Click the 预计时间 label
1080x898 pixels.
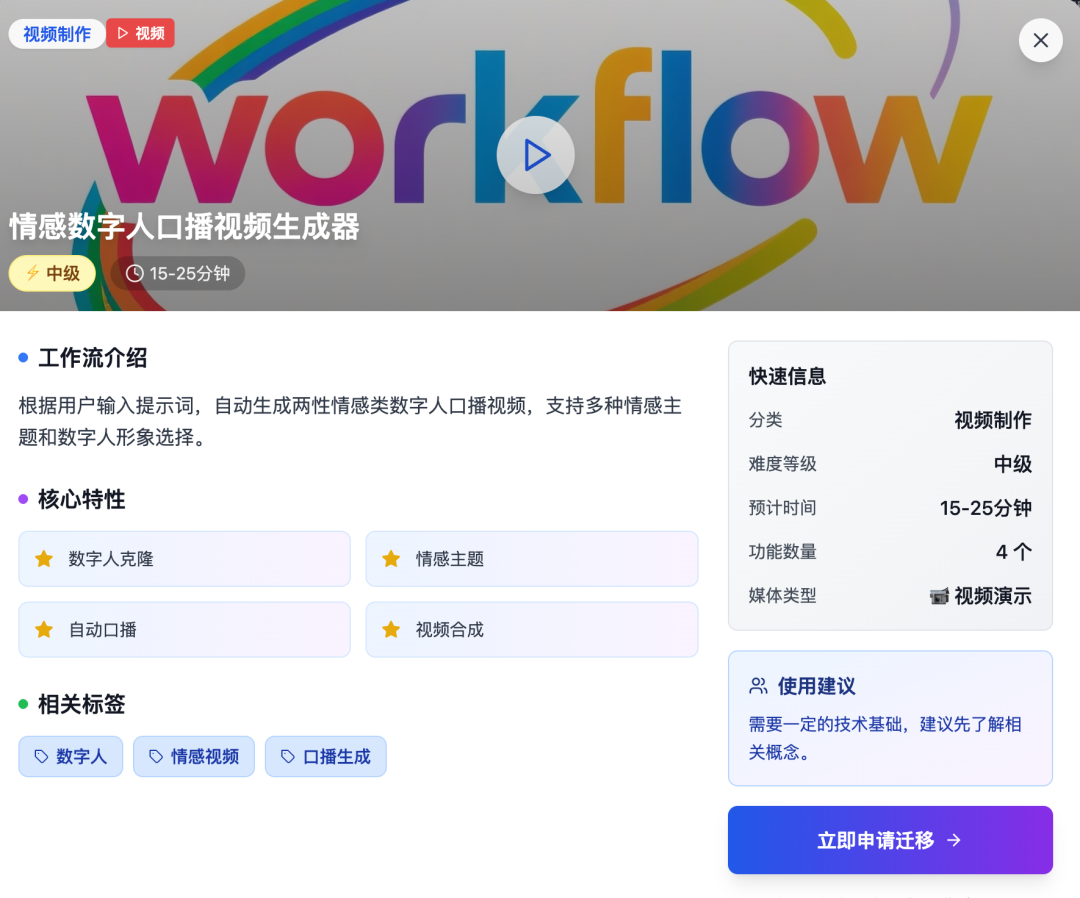782,508
